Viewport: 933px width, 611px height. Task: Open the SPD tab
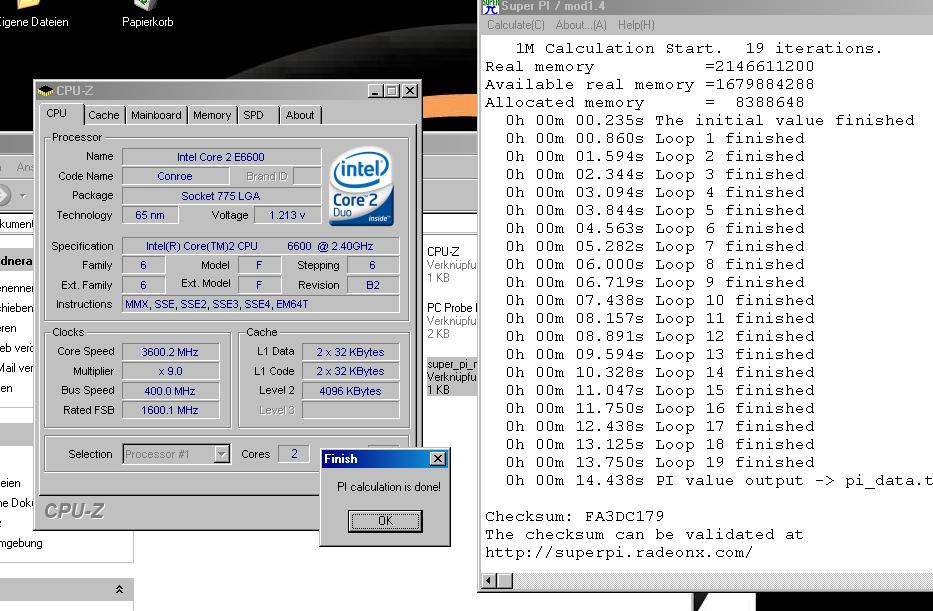pyautogui.click(x=254, y=115)
